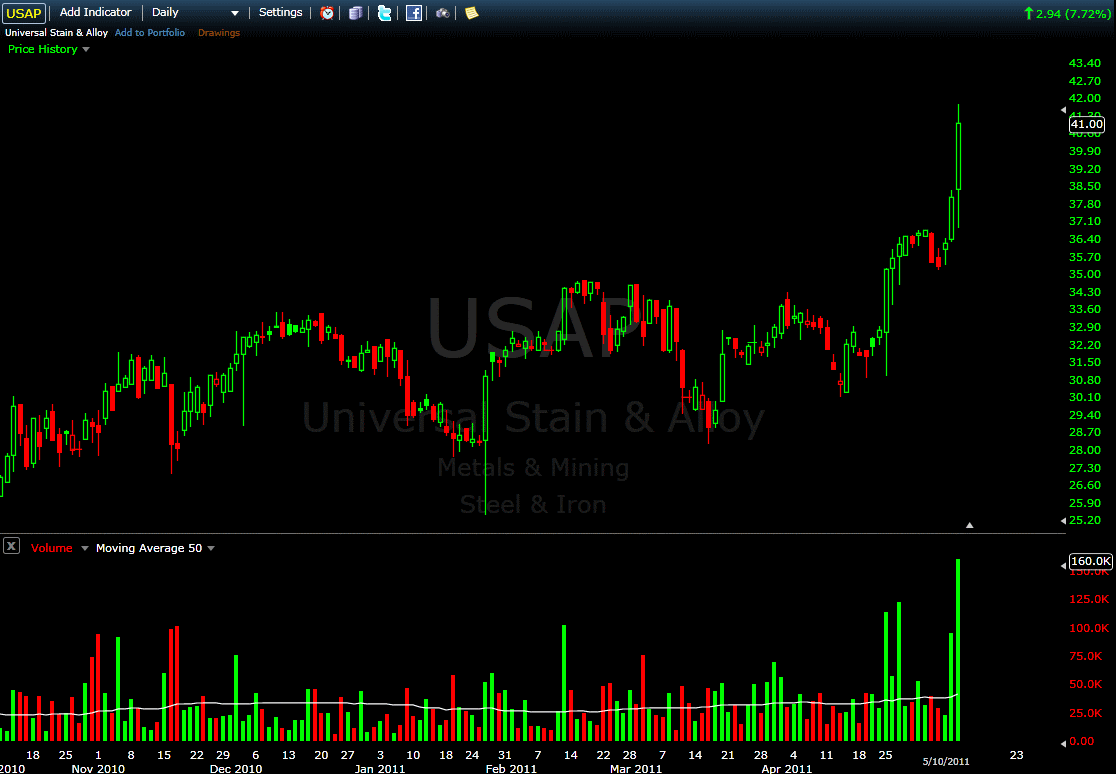Close the Volume pane with X button

11,546
